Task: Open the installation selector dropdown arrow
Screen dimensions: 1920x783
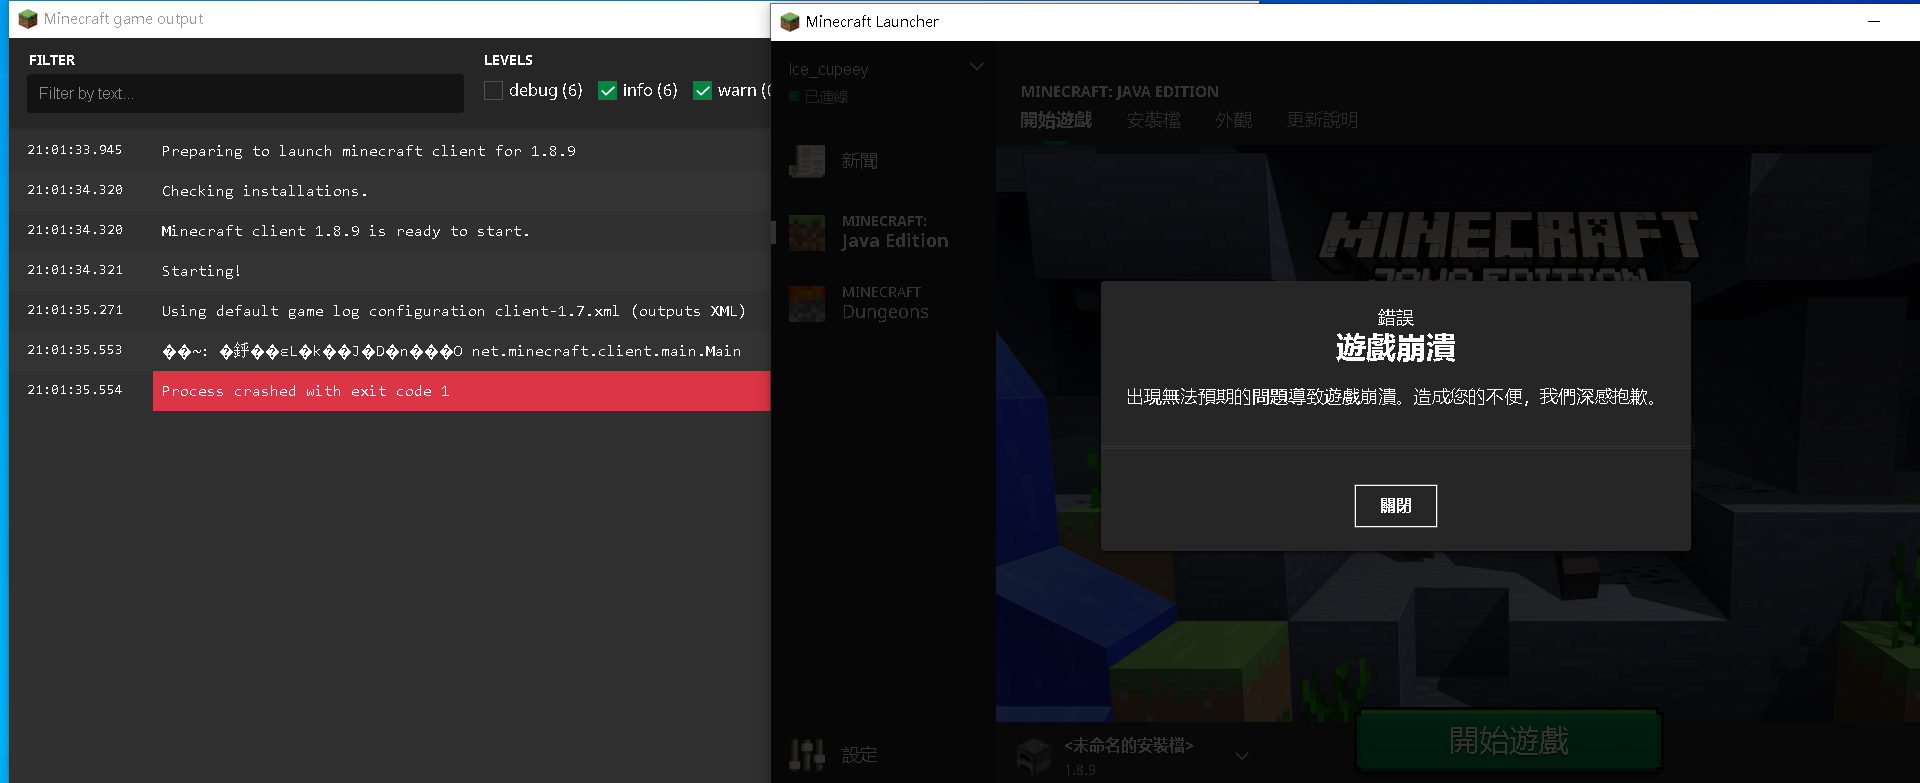Action: click(x=1242, y=755)
